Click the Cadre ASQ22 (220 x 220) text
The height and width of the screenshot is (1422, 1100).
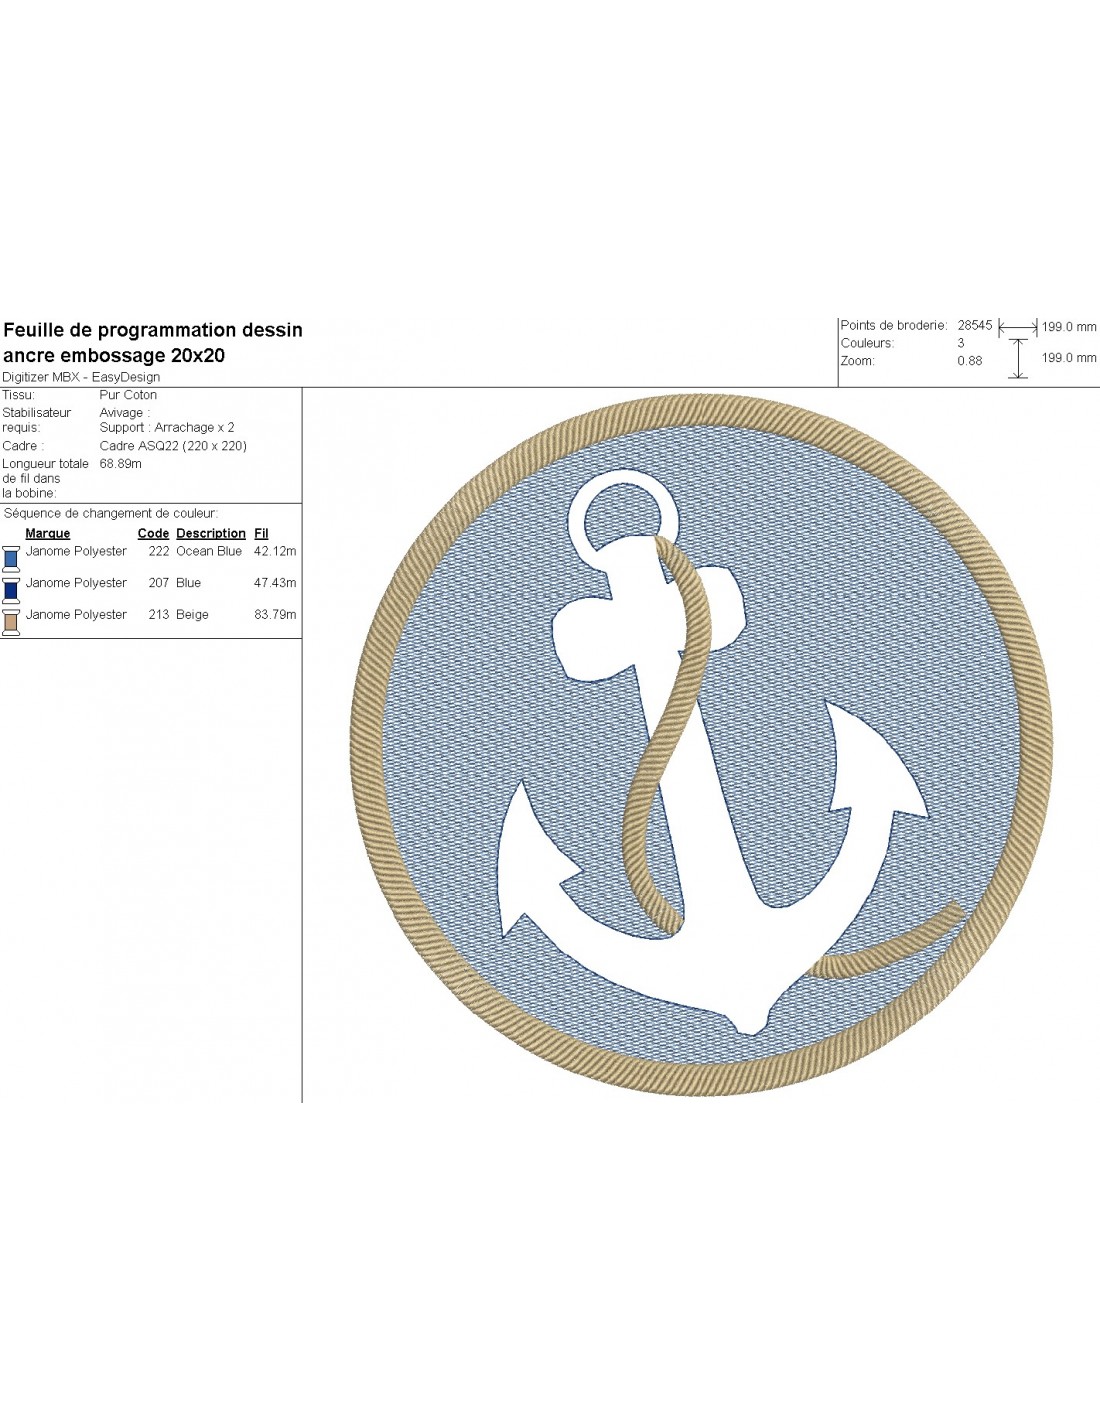coord(173,446)
